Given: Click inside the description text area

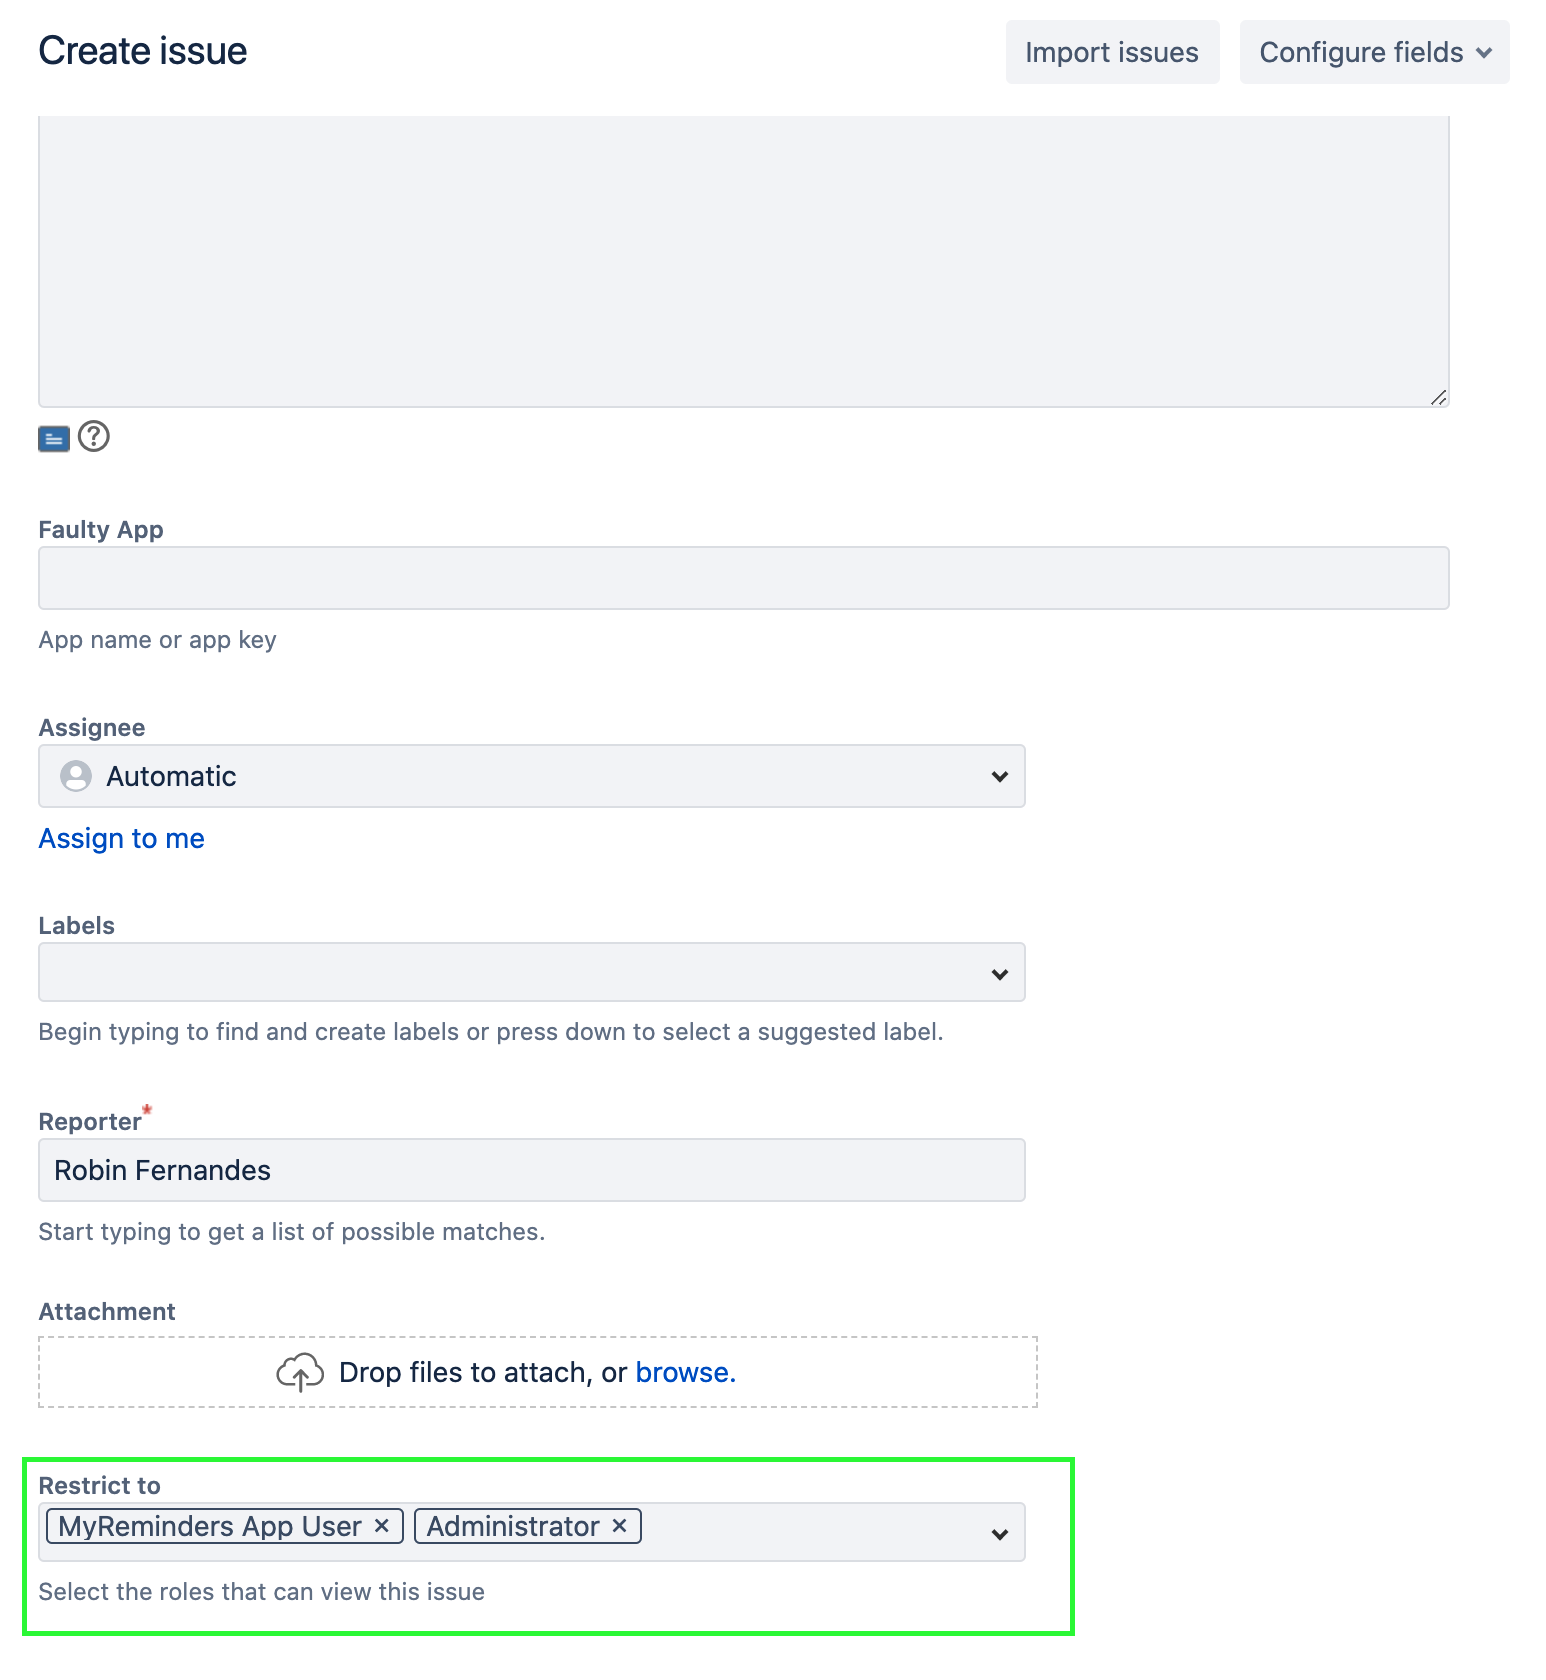Looking at the screenshot, I should tap(744, 260).
